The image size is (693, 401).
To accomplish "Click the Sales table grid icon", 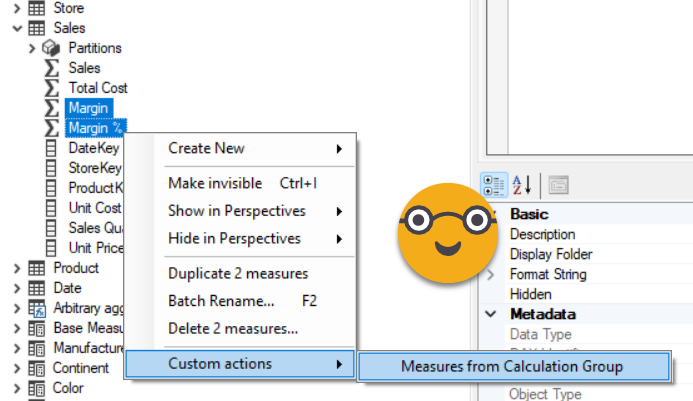I will click(36, 28).
